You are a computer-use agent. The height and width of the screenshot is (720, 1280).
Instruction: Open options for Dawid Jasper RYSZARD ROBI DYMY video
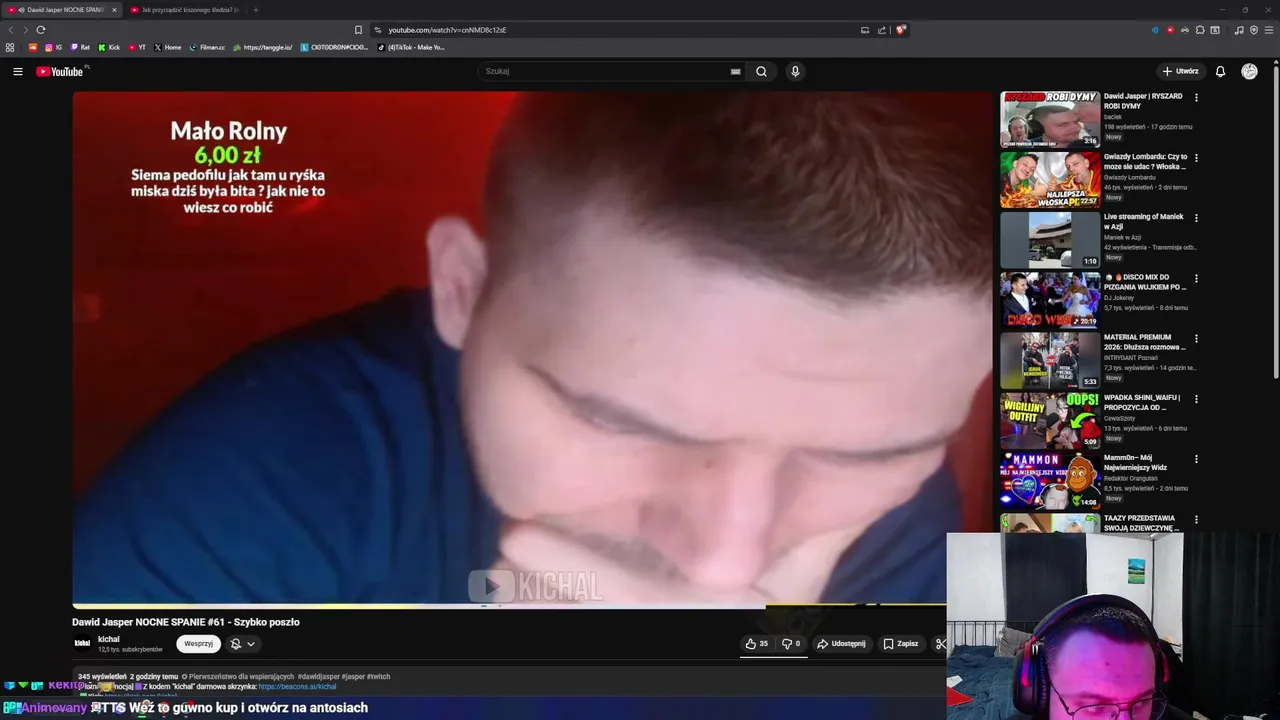pyautogui.click(x=1196, y=97)
